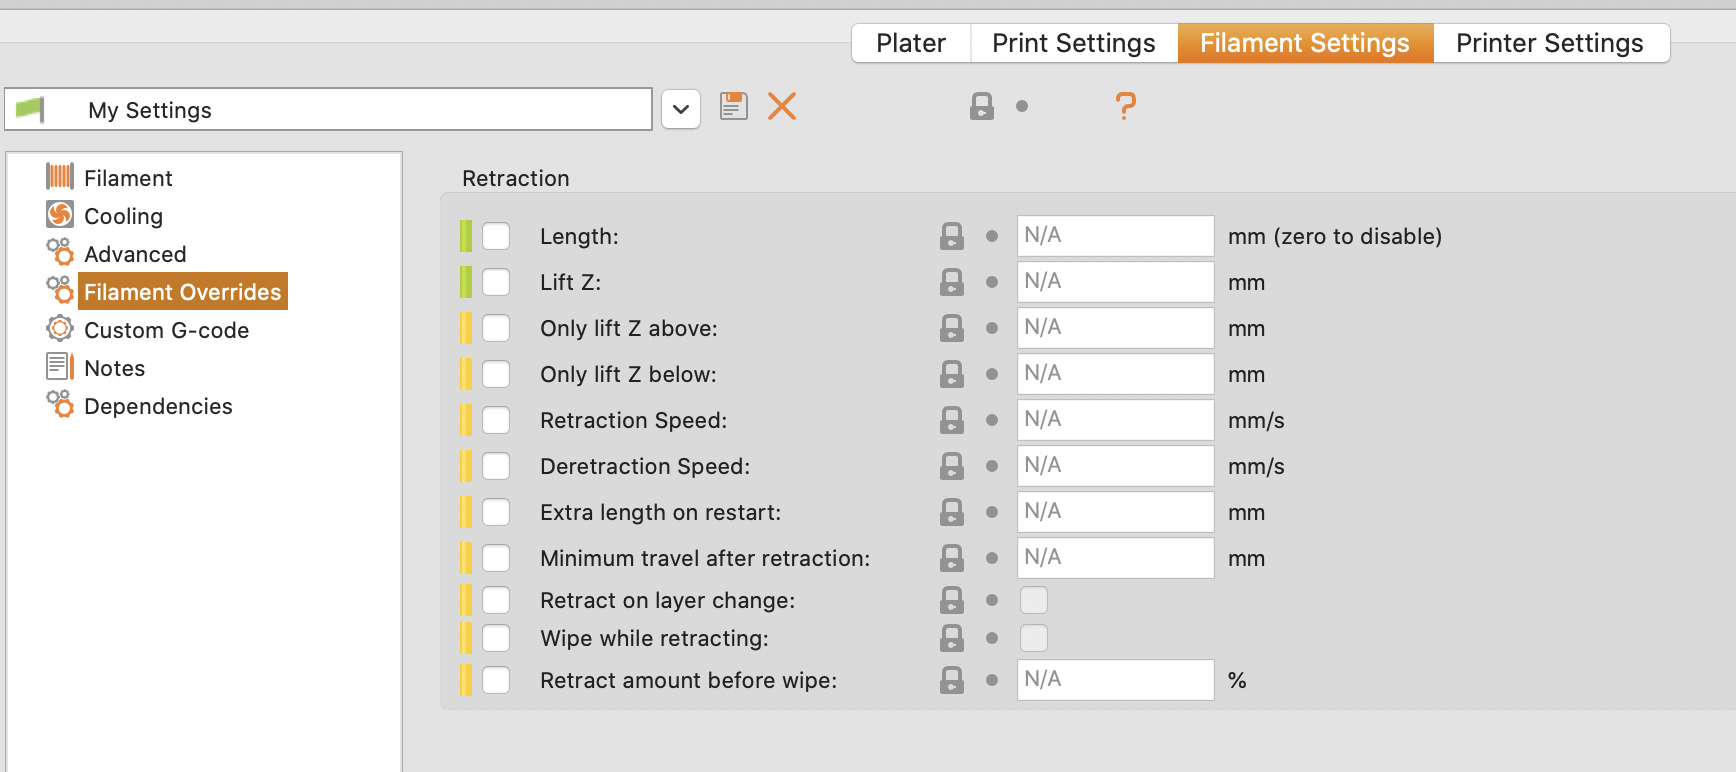Screen dimensions: 1736x772
Task: Switch to the Printer Settings tab
Action: pos(1550,43)
